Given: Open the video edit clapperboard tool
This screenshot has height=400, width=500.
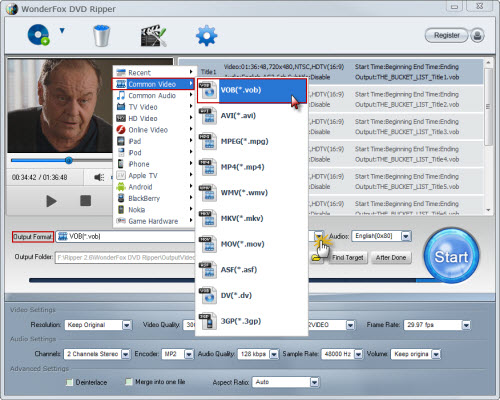Looking at the screenshot, I should (153, 35).
